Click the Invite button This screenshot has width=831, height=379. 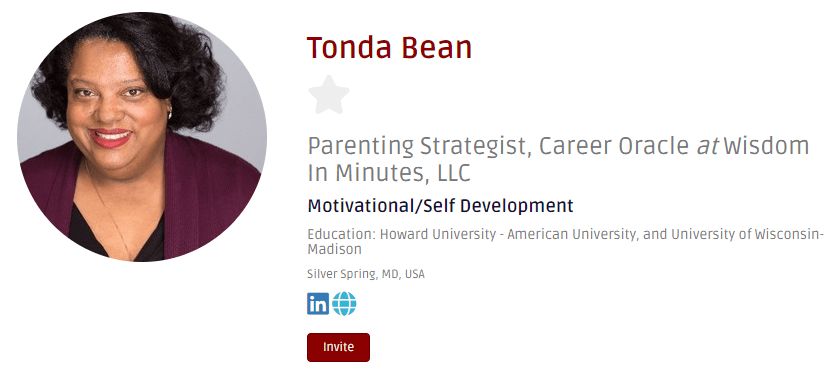338,347
